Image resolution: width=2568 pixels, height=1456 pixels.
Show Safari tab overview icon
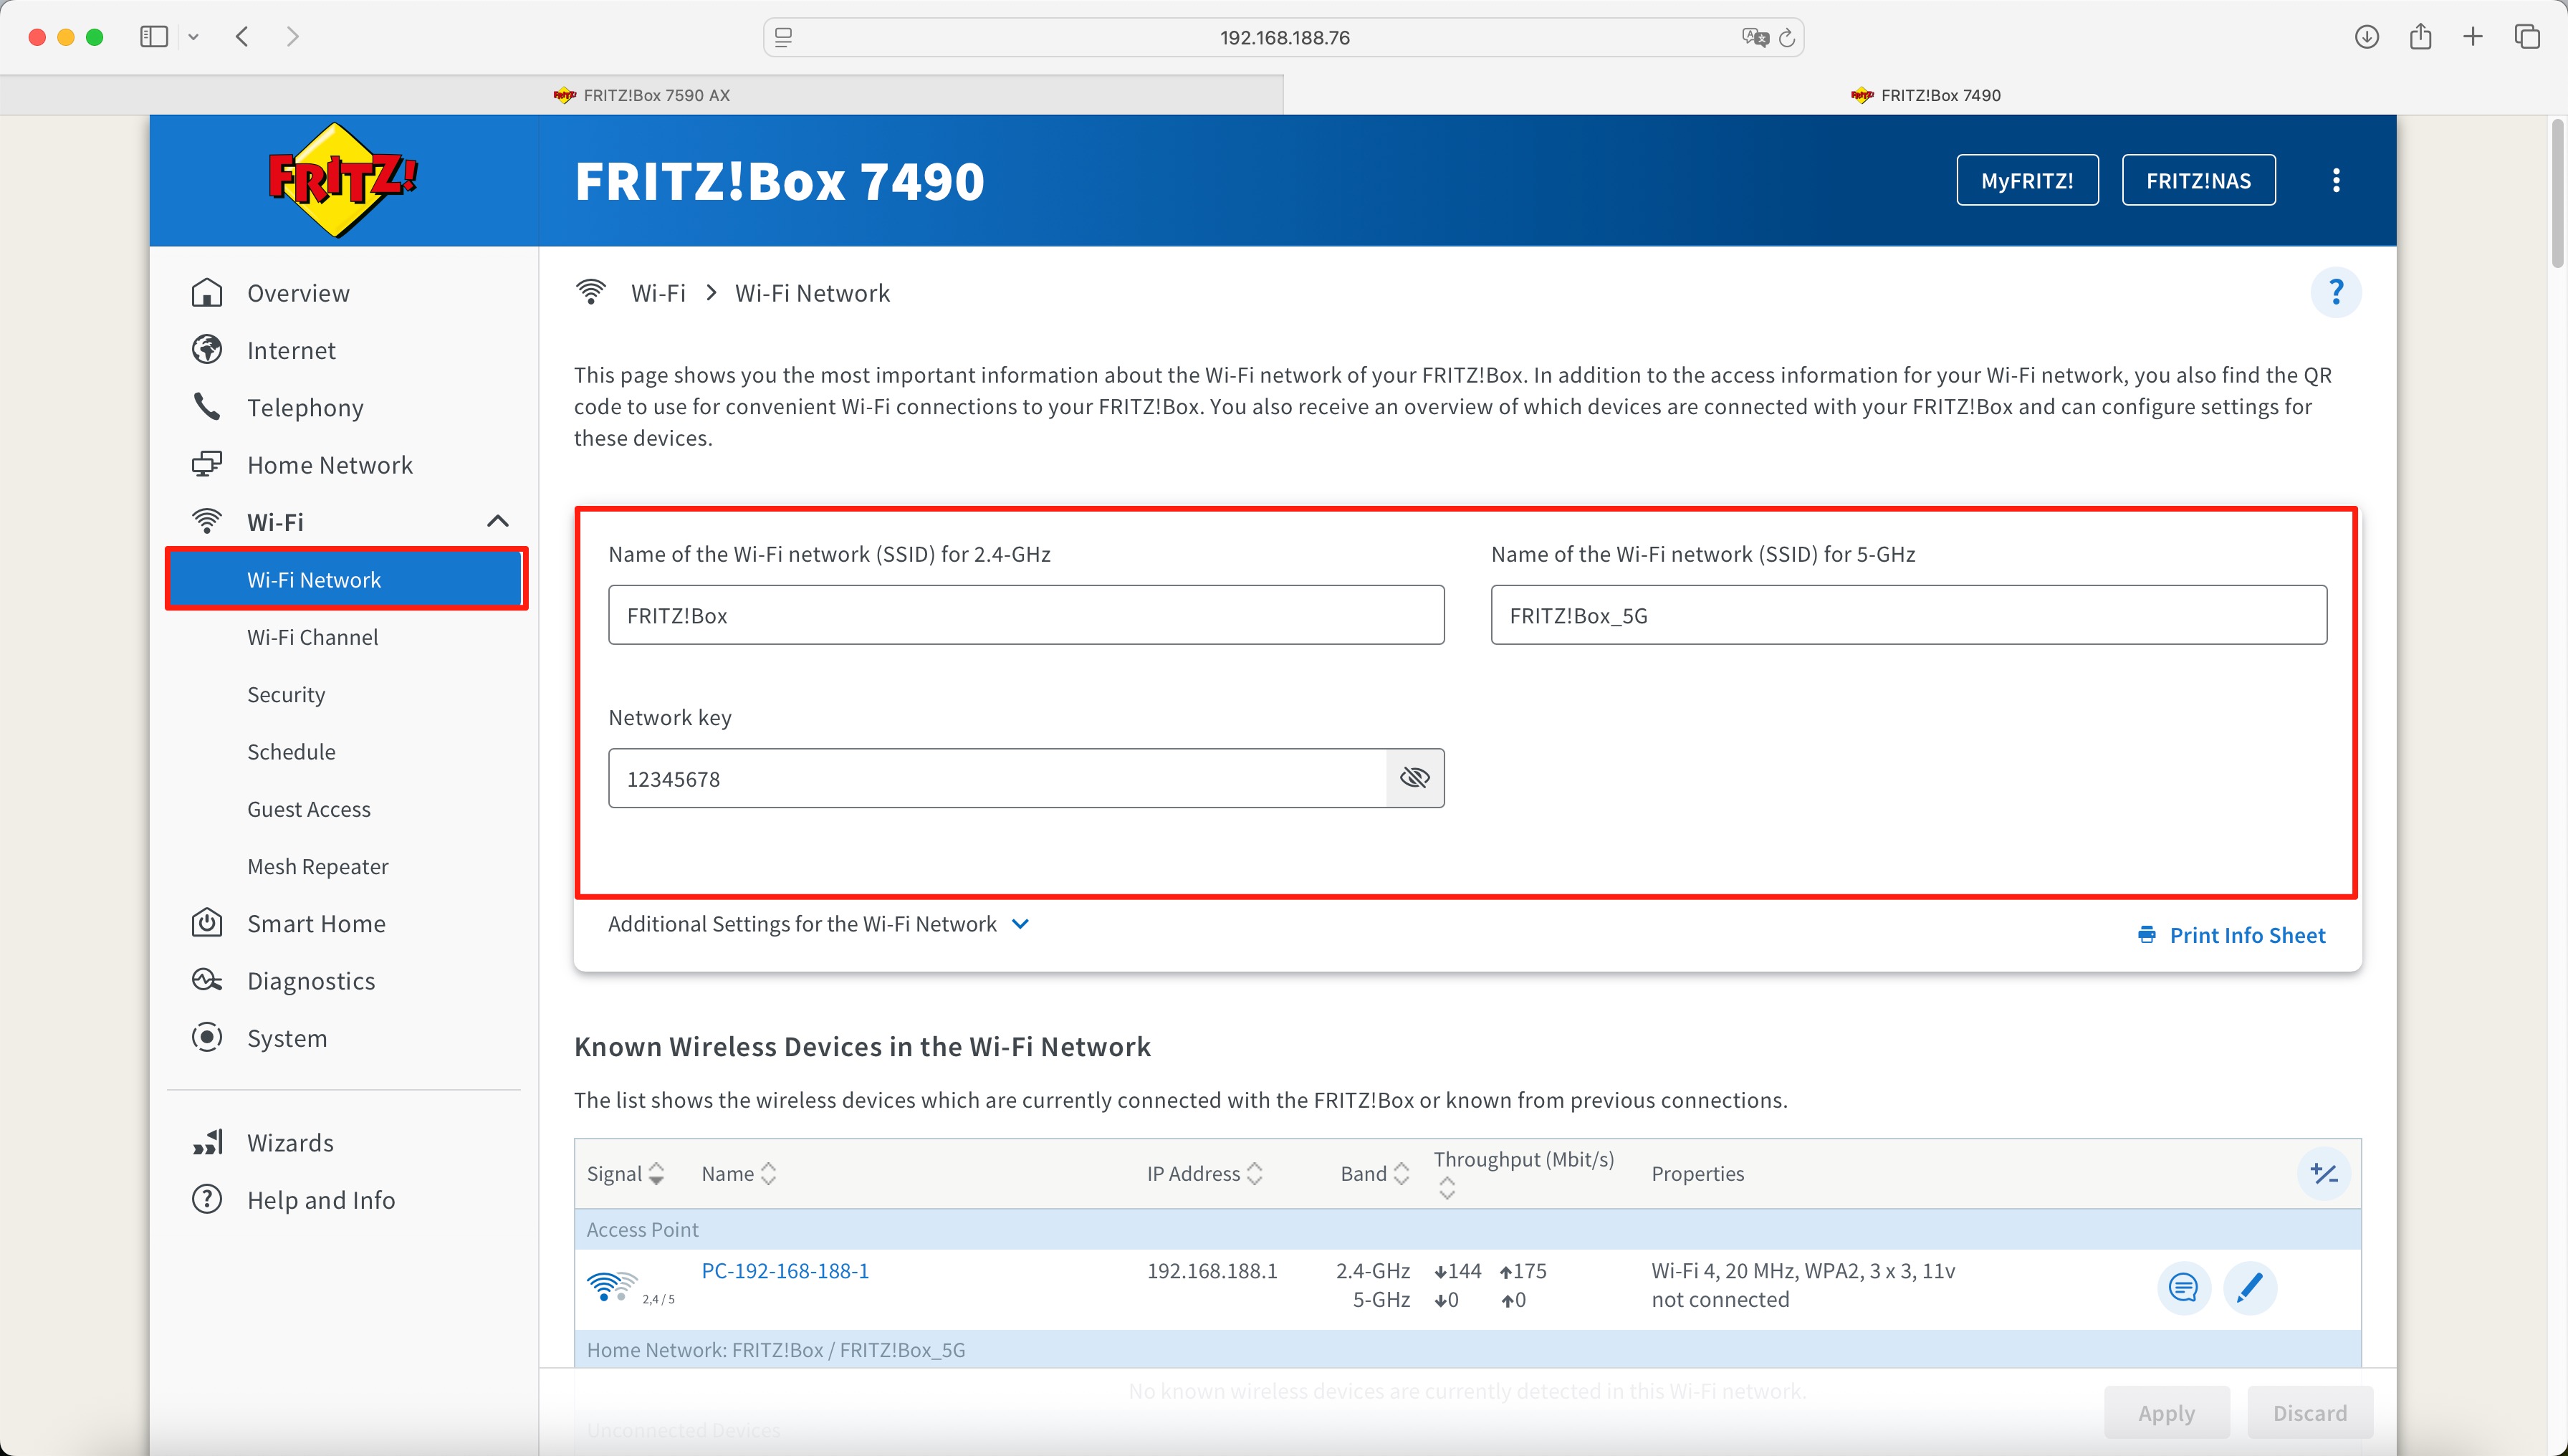[2527, 37]
